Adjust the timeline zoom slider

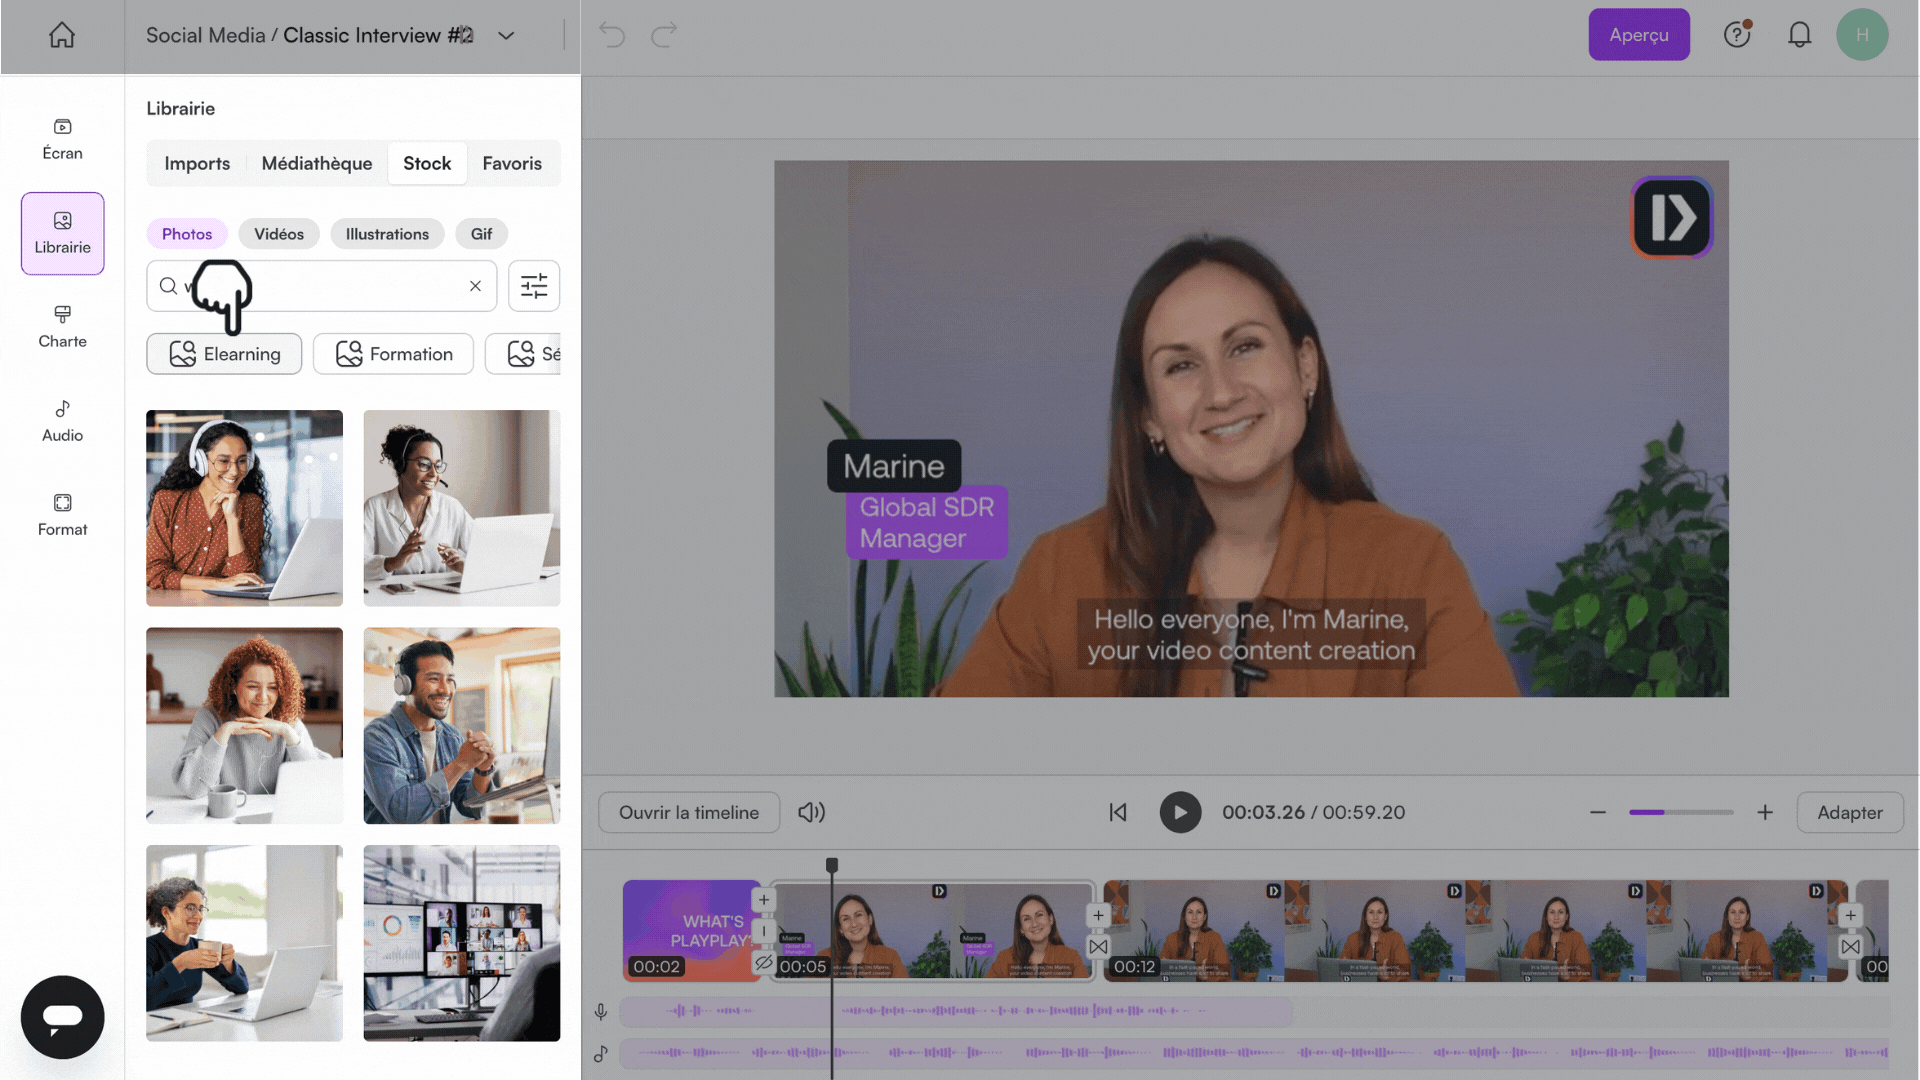point(1680,813)
